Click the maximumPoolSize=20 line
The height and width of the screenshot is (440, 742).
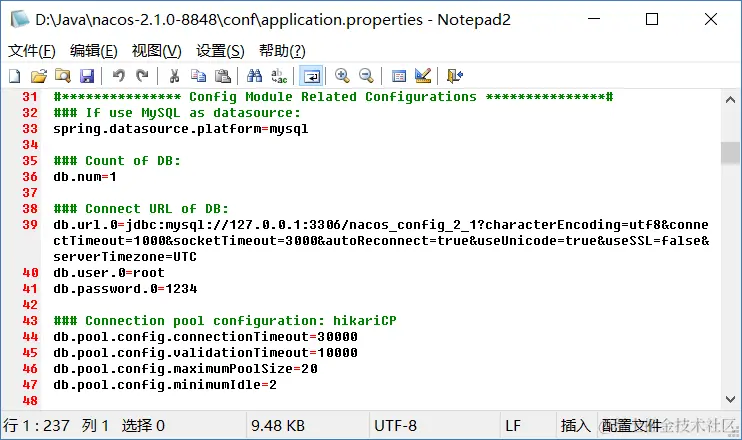[x=185, y=369]
